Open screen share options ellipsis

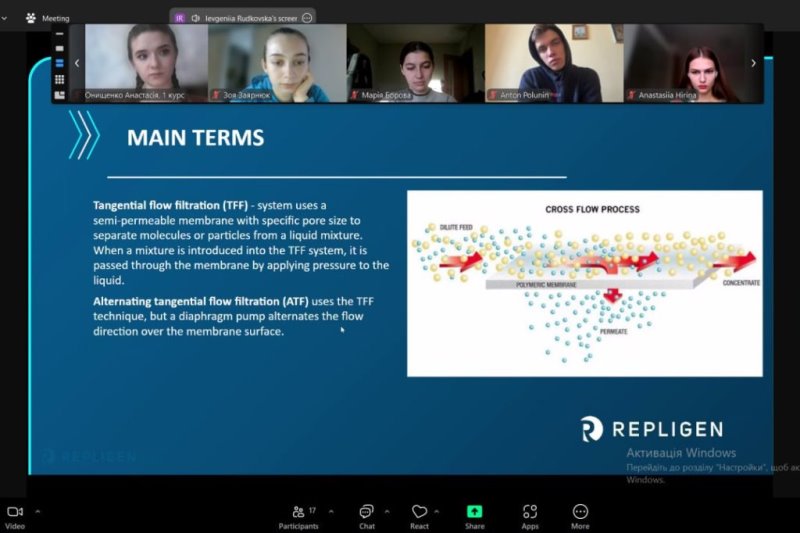(x=307, y=18)
